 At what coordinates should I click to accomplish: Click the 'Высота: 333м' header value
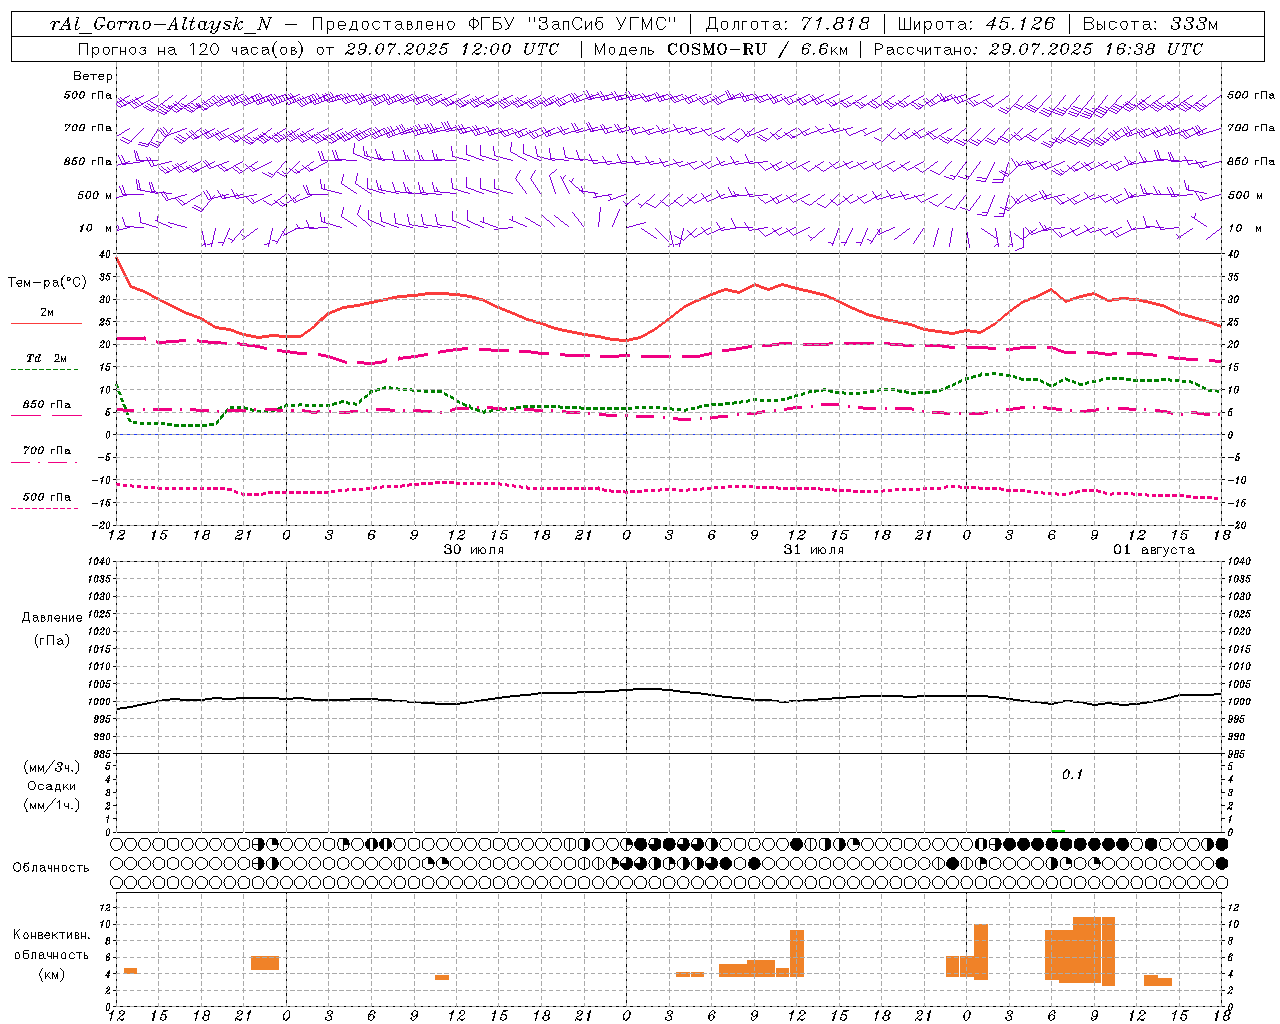[x=1150, y=24]
